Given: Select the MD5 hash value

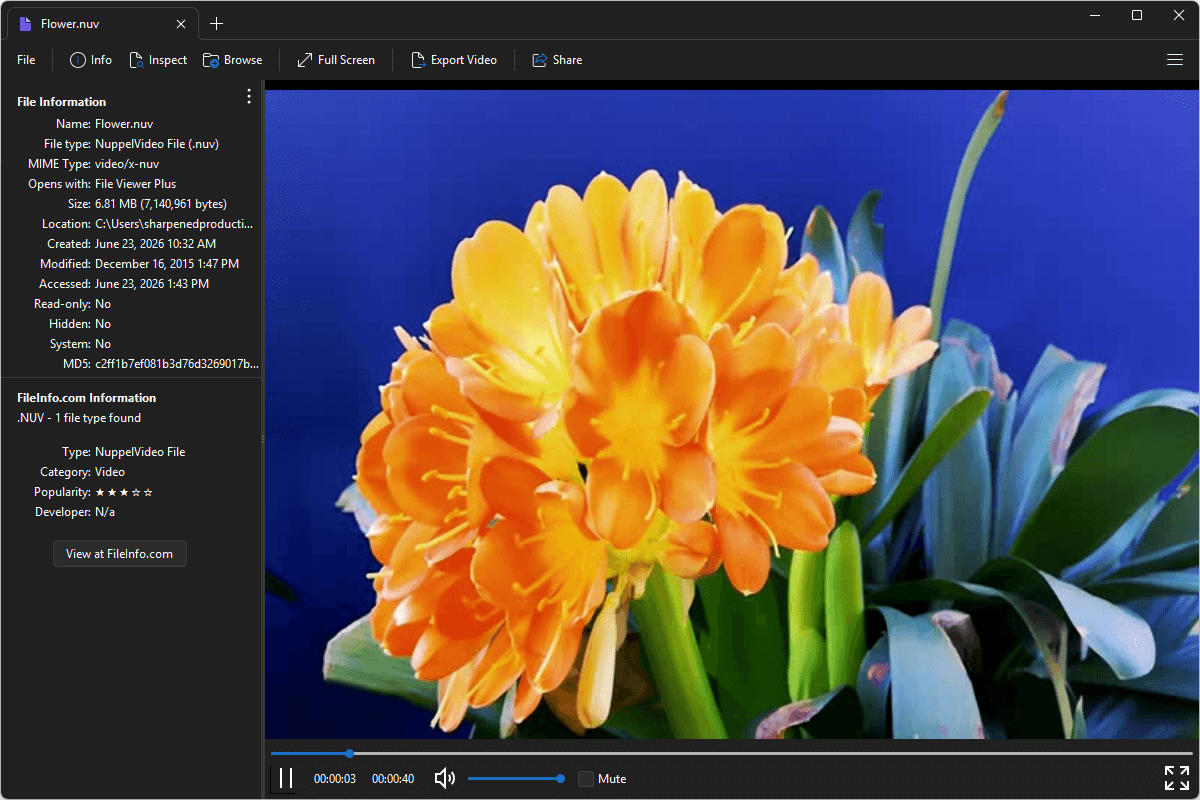Looking at the screenshot, I should click(x=177, y=364).
